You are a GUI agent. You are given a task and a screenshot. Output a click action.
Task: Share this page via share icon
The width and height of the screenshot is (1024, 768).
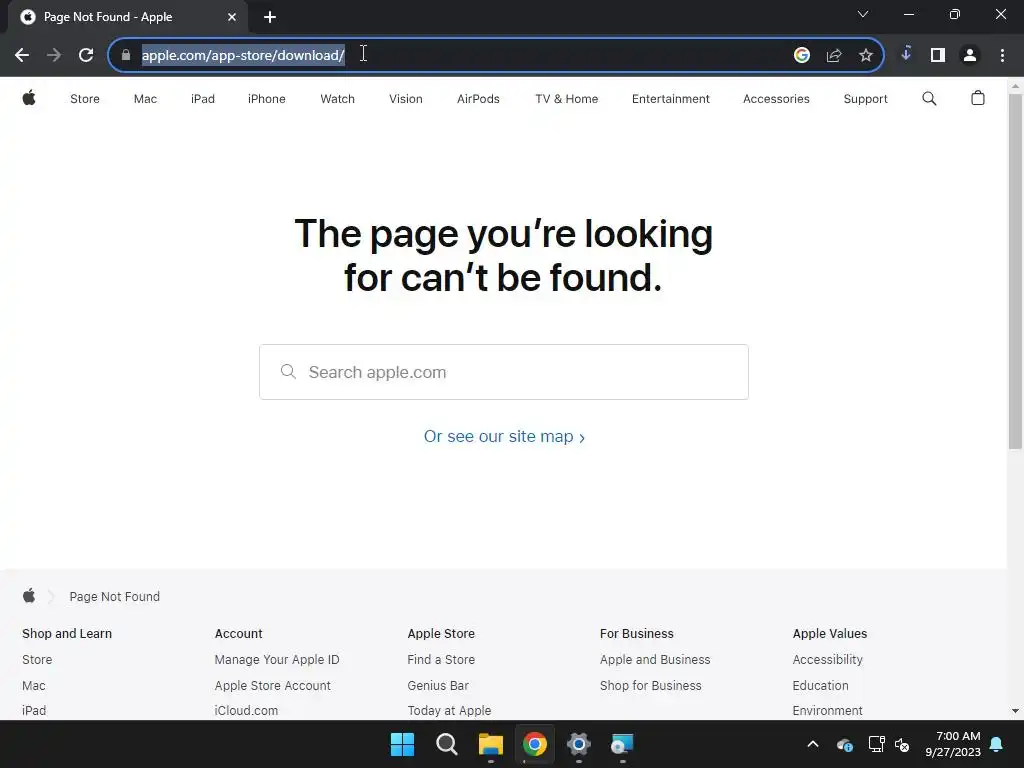(834, 55)
